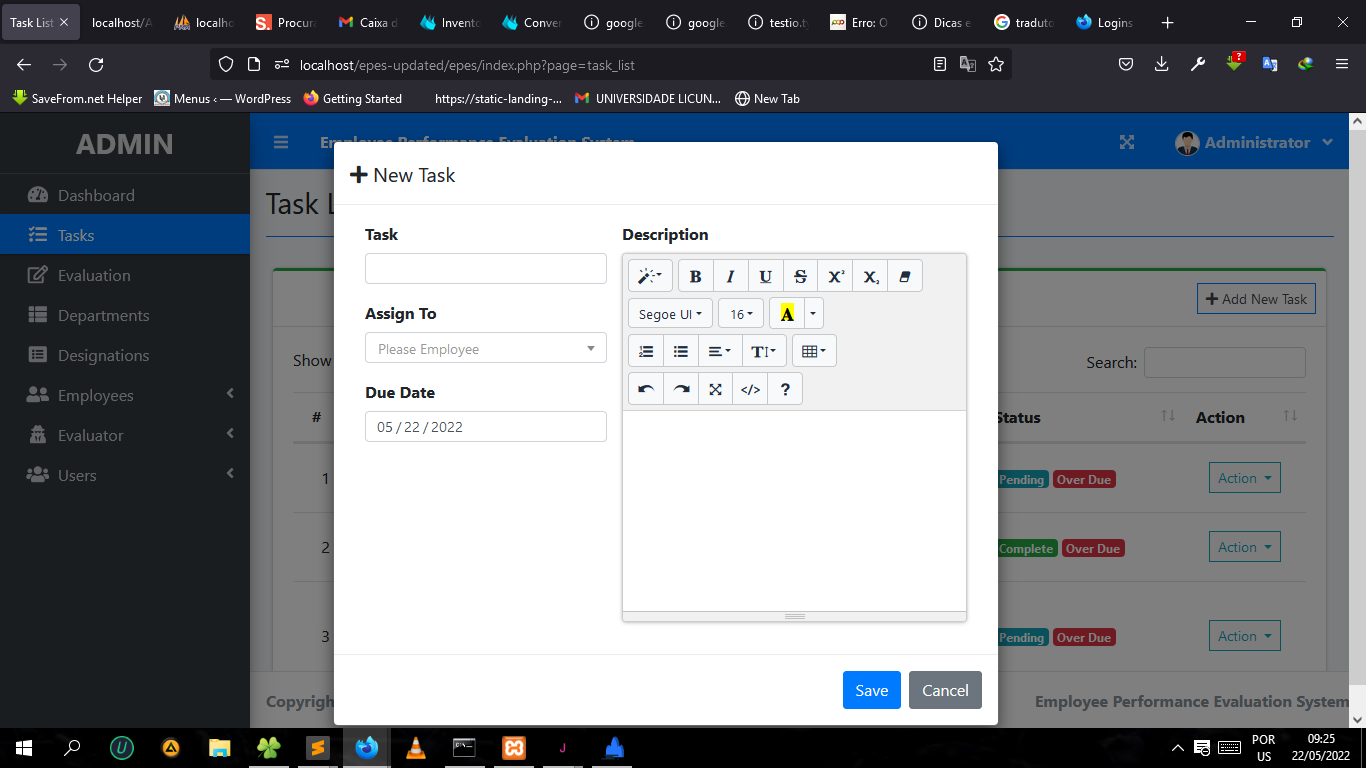Go back using the browser back arrow
The width and height of the screenshot is (1366, 768).
[24, 64]
